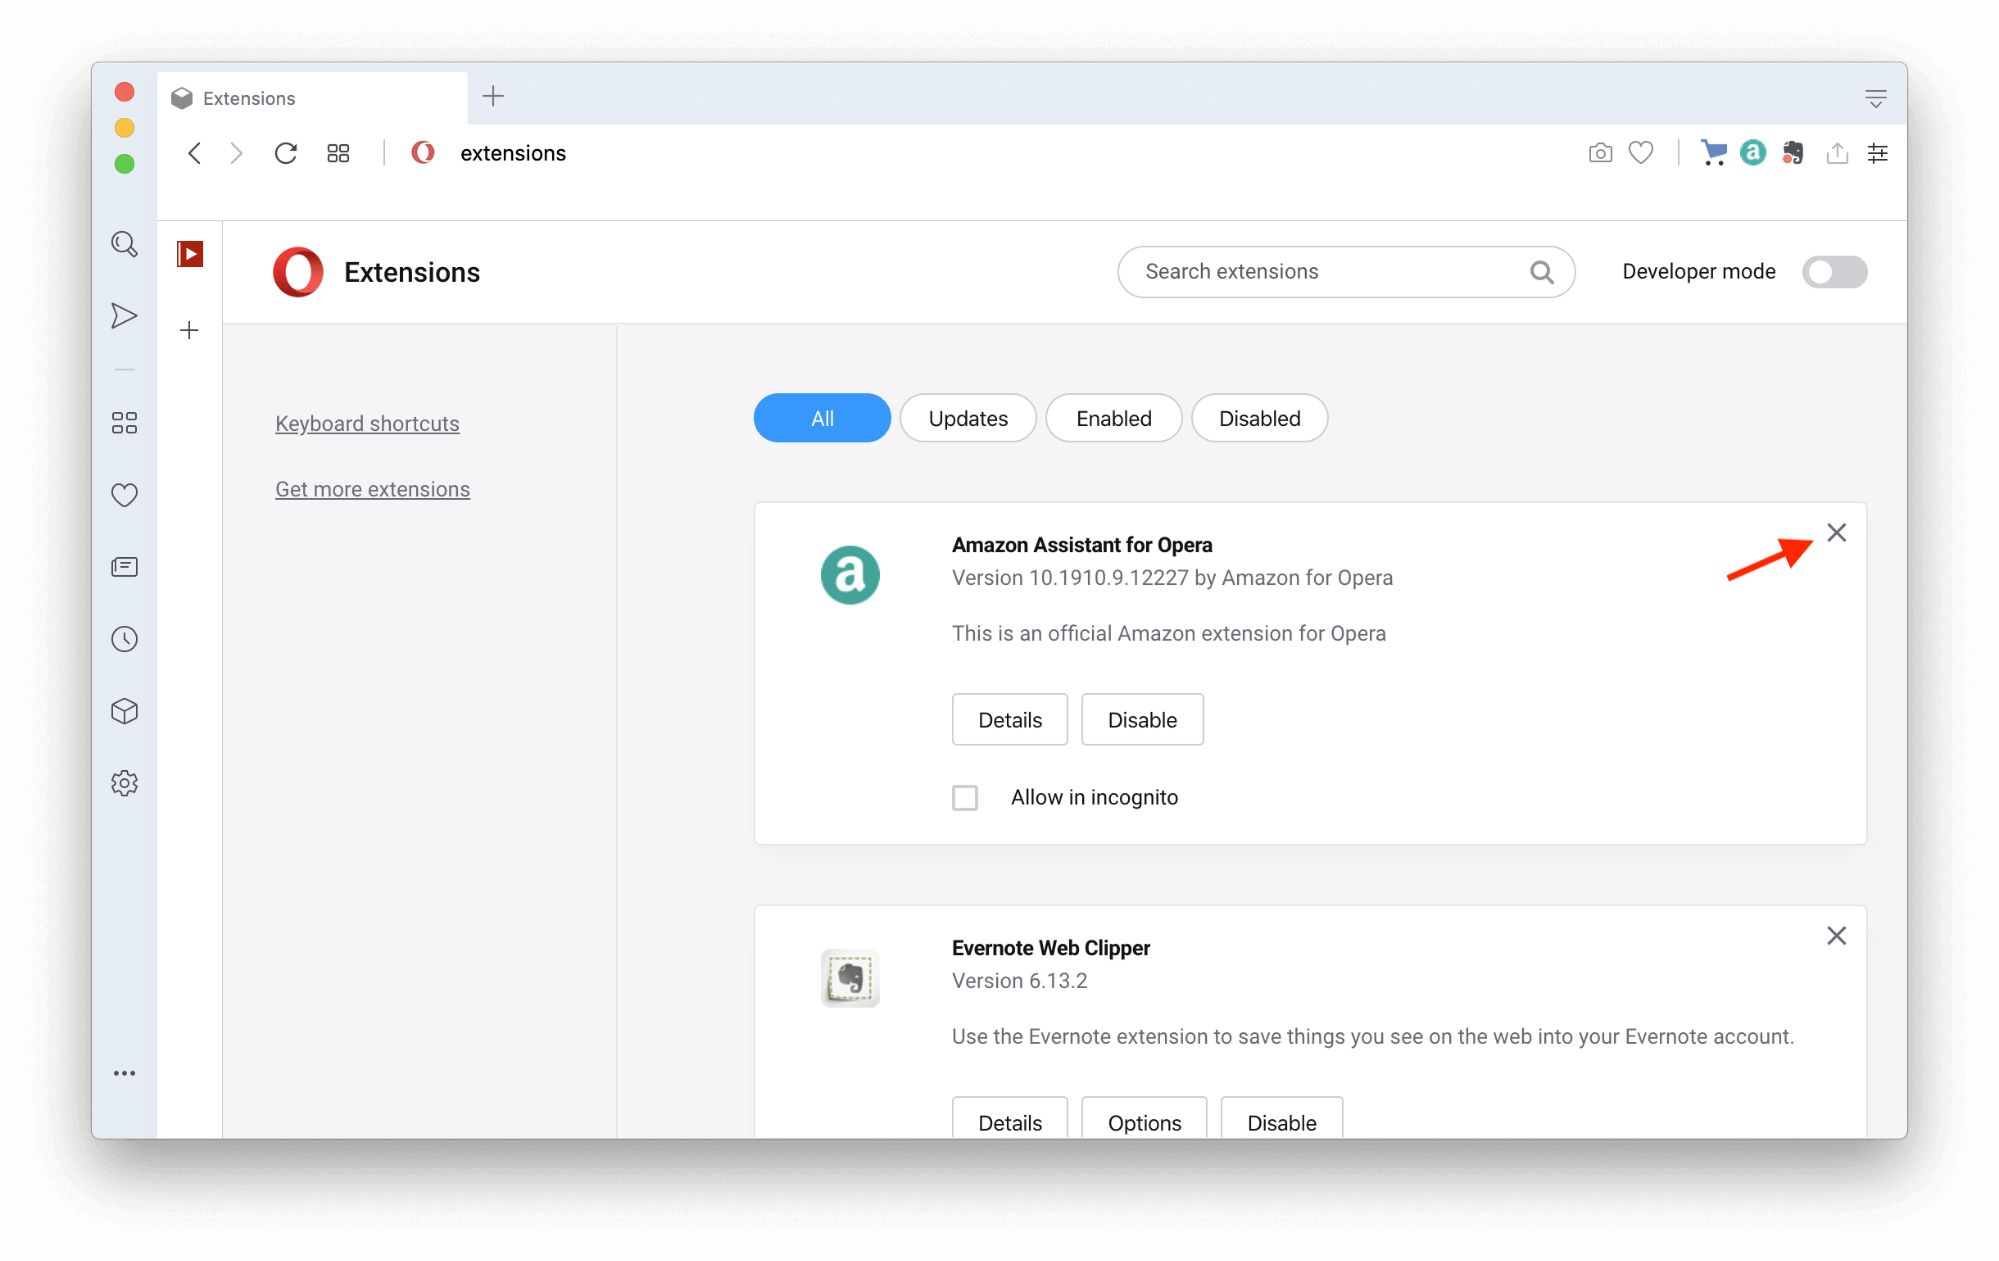The height and width of the screenshot is (1261, 1999).
Task: Click Details button for Amazon Assistant
Action: 1010,719
